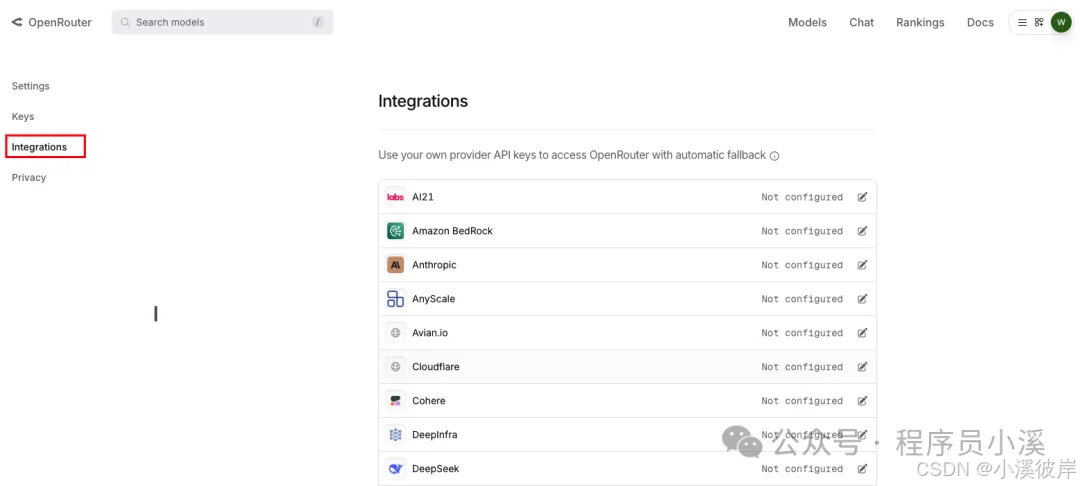Click Not configured status for Cohere

802,401
